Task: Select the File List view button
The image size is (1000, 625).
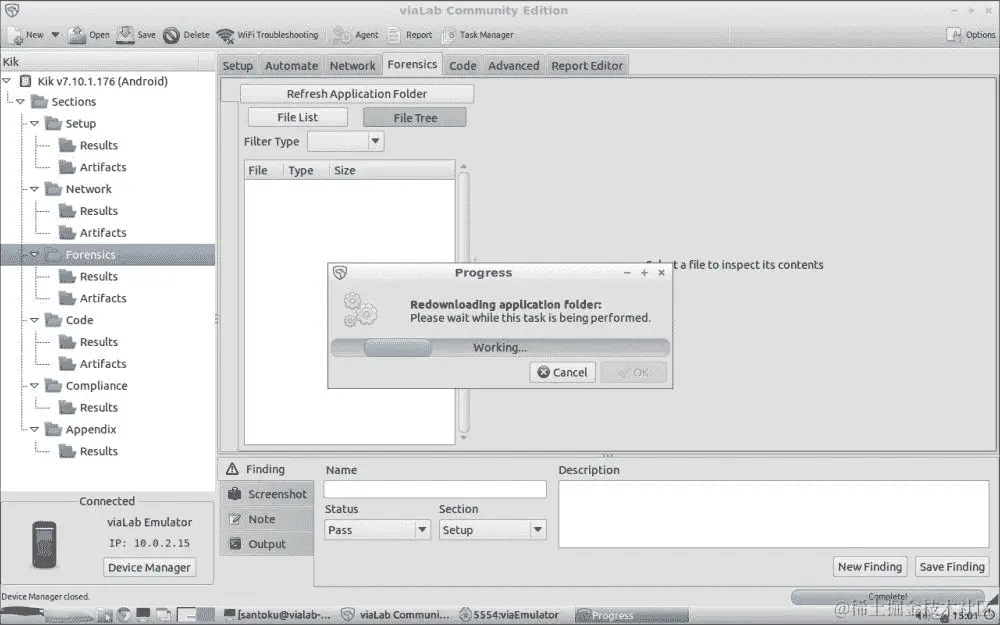Action: pos(298,117)
